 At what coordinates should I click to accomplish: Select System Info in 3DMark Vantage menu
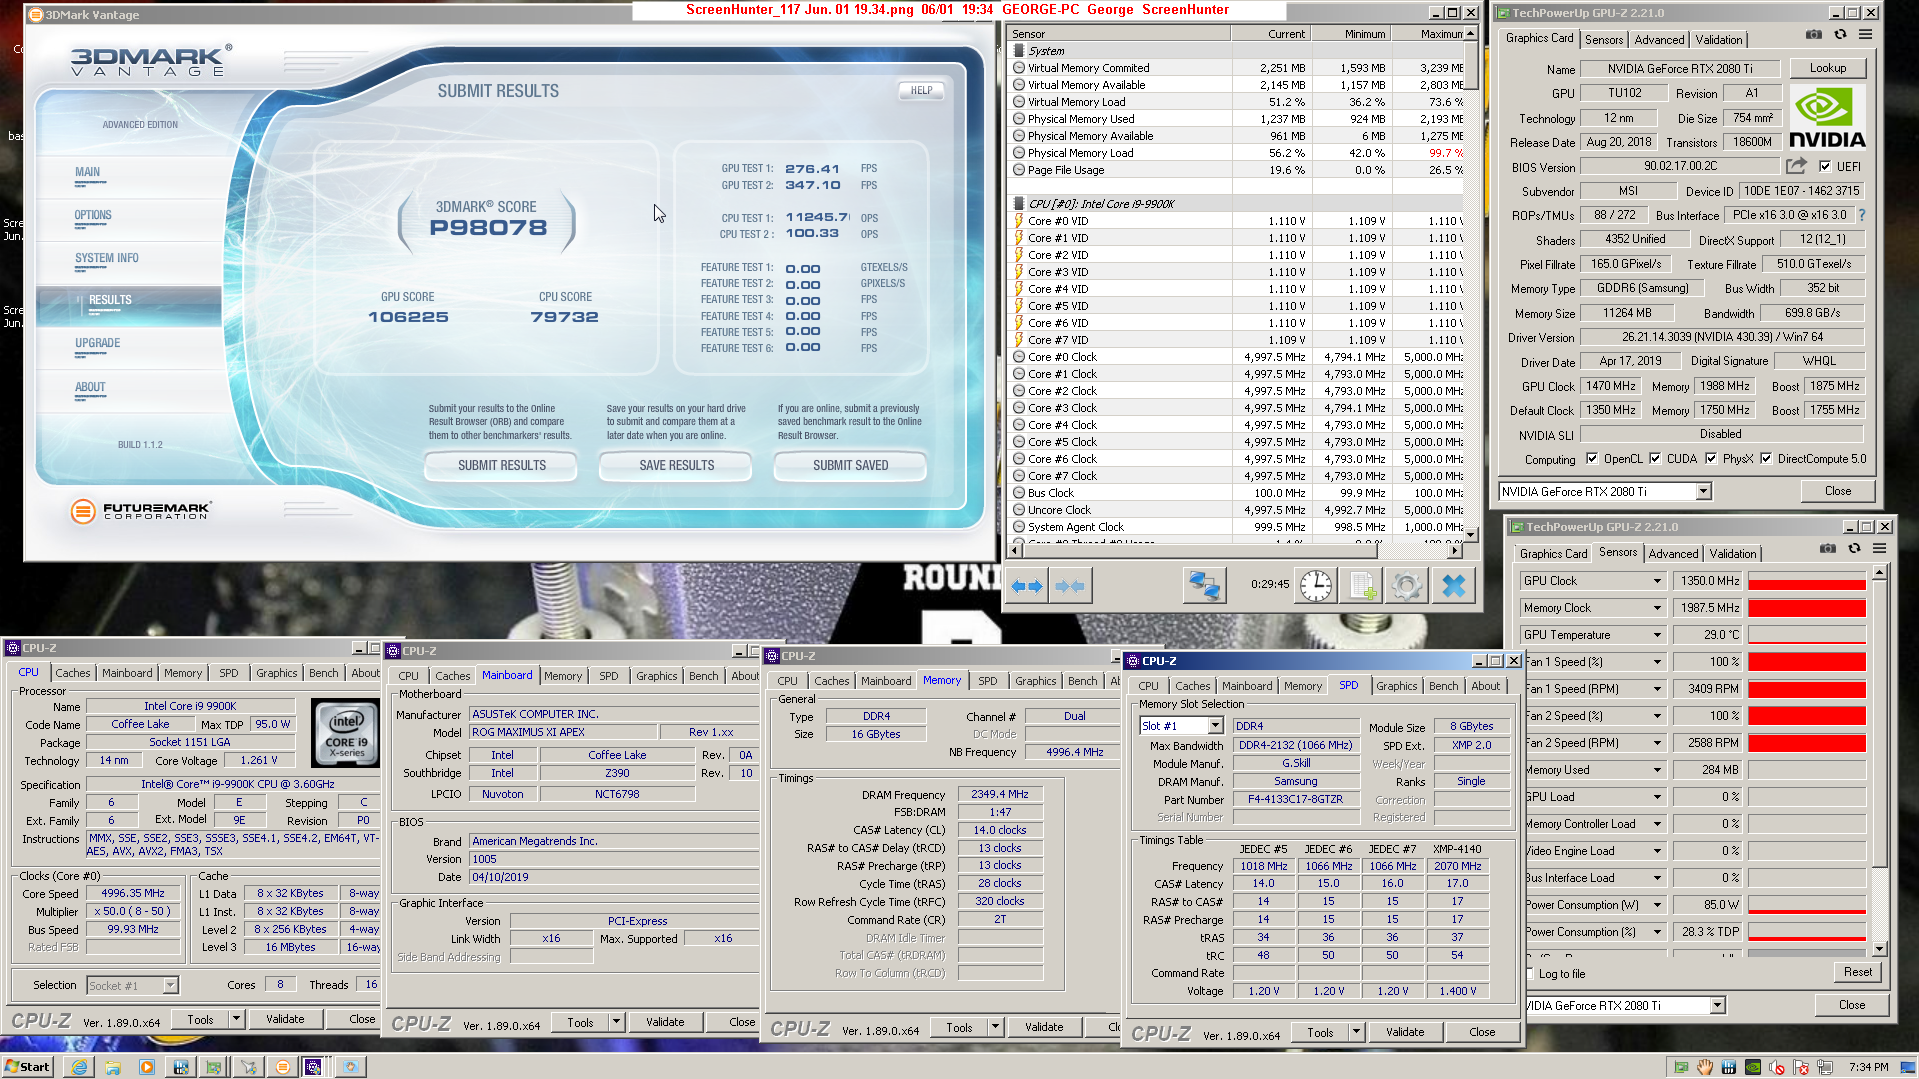coord(107,258)
